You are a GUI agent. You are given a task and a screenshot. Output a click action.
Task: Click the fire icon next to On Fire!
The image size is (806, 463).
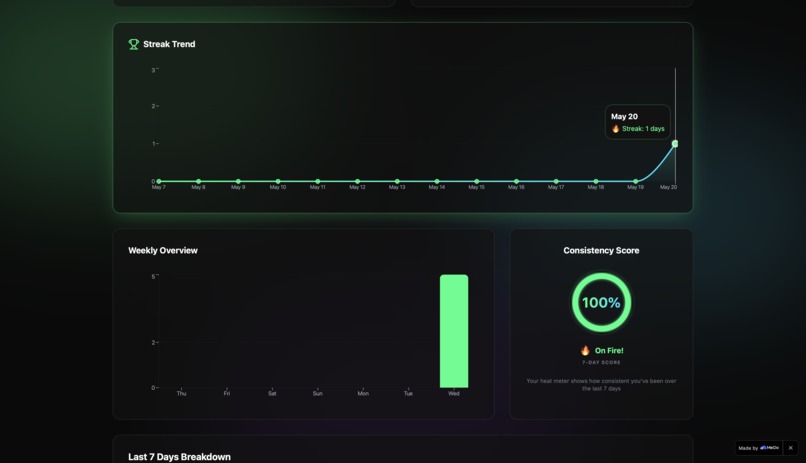coord(585,350)
